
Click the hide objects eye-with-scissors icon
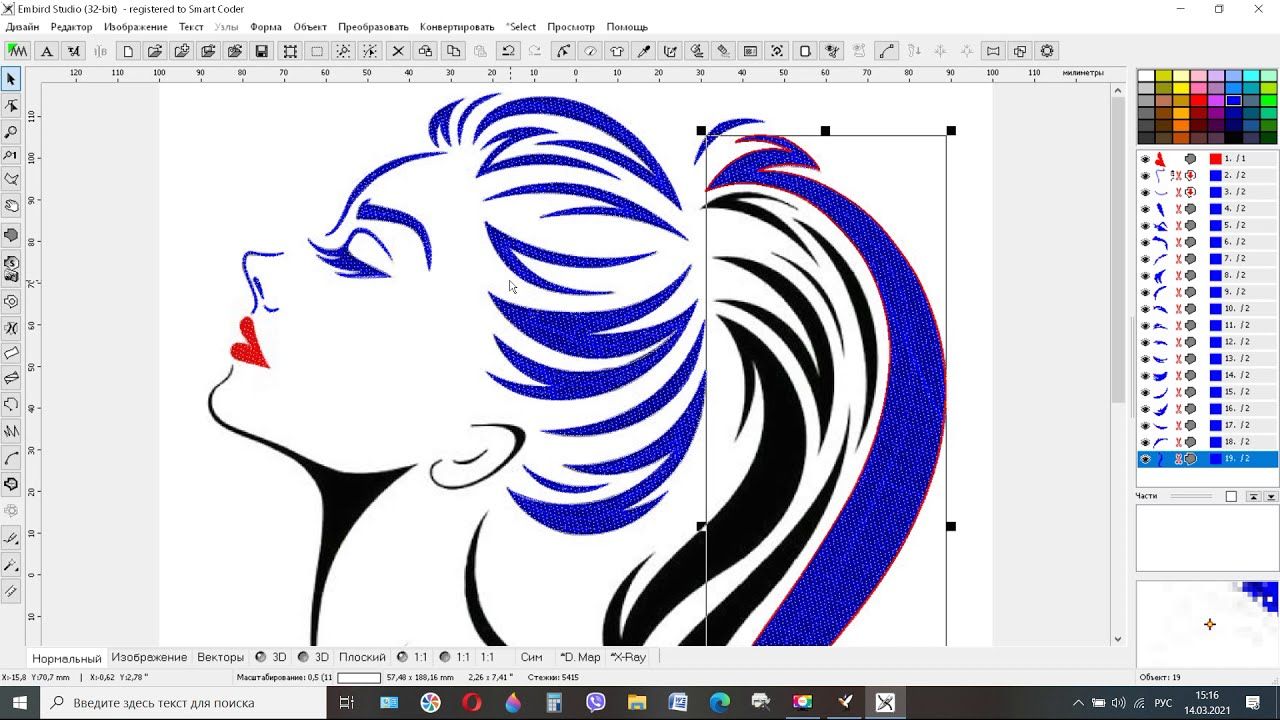point(832,51)
